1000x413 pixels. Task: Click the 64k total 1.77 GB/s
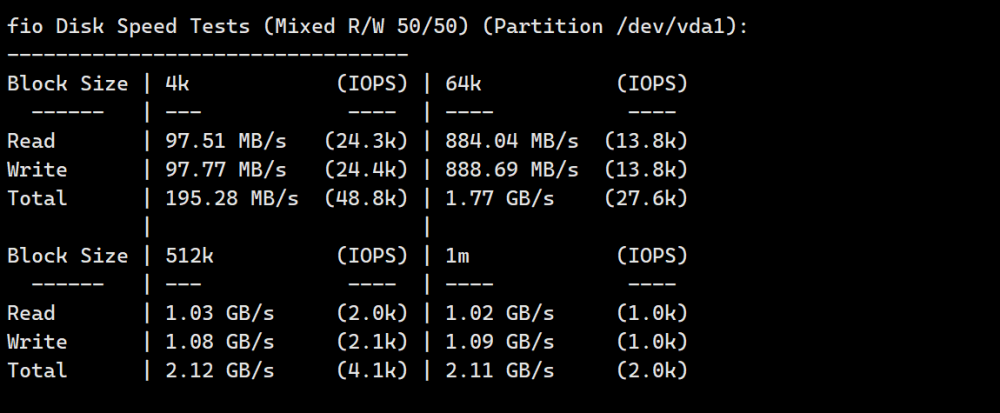coord(501,198)
